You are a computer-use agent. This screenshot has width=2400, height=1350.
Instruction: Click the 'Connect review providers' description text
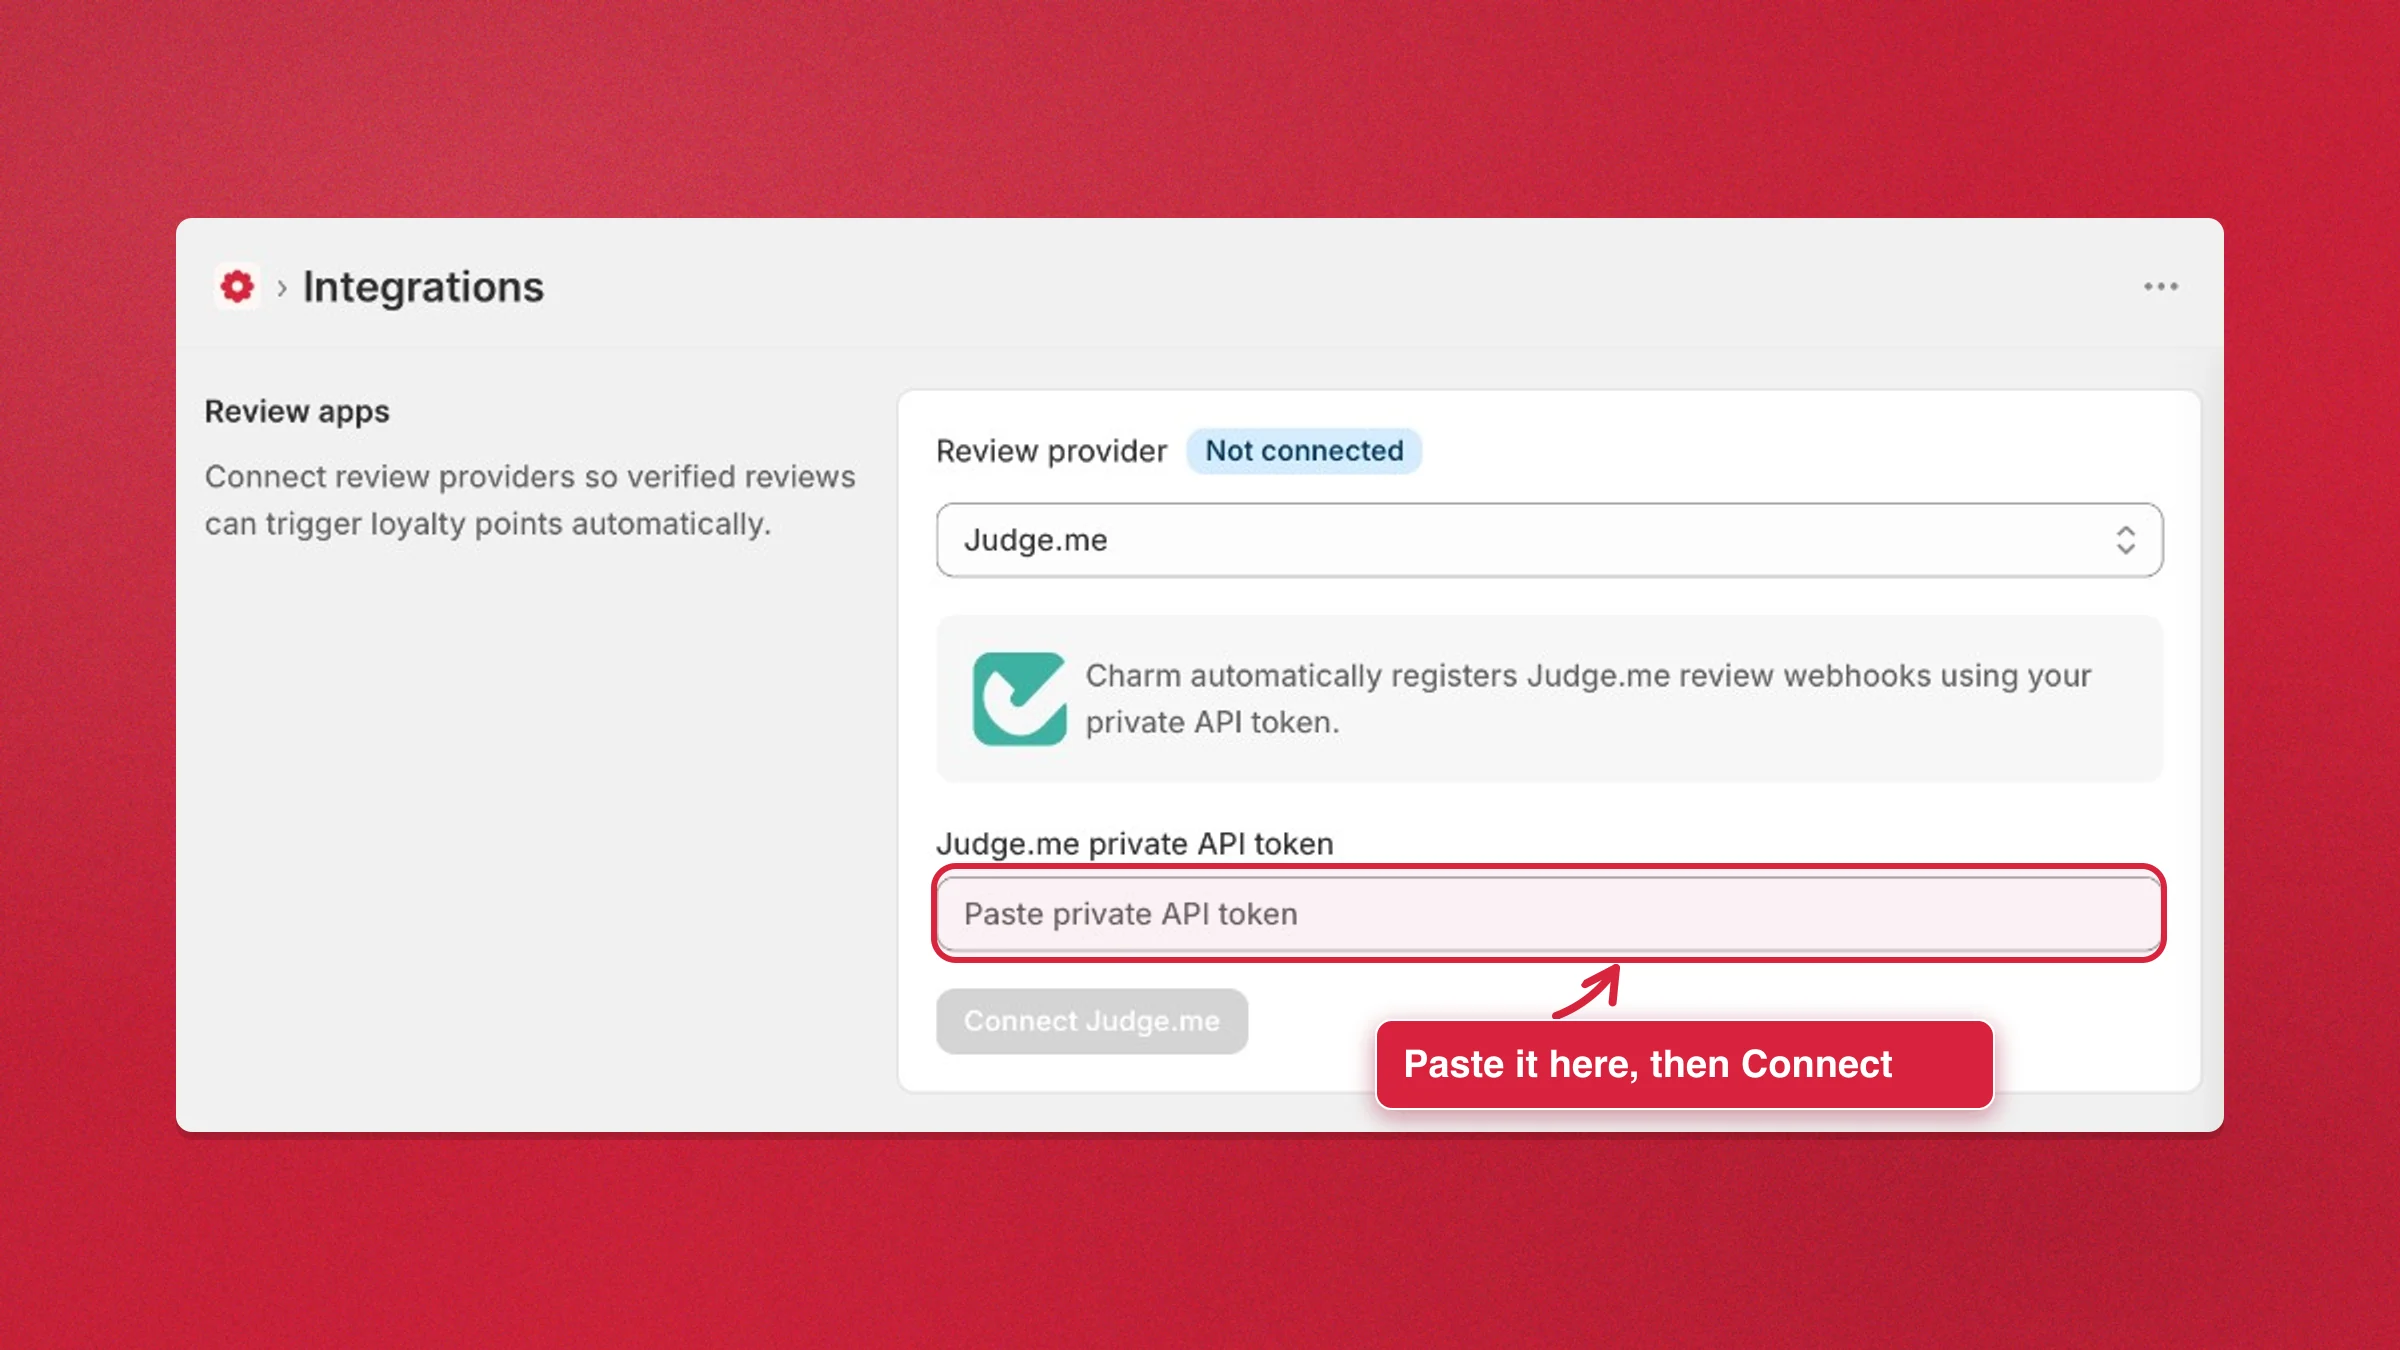(x=530, y=500)
